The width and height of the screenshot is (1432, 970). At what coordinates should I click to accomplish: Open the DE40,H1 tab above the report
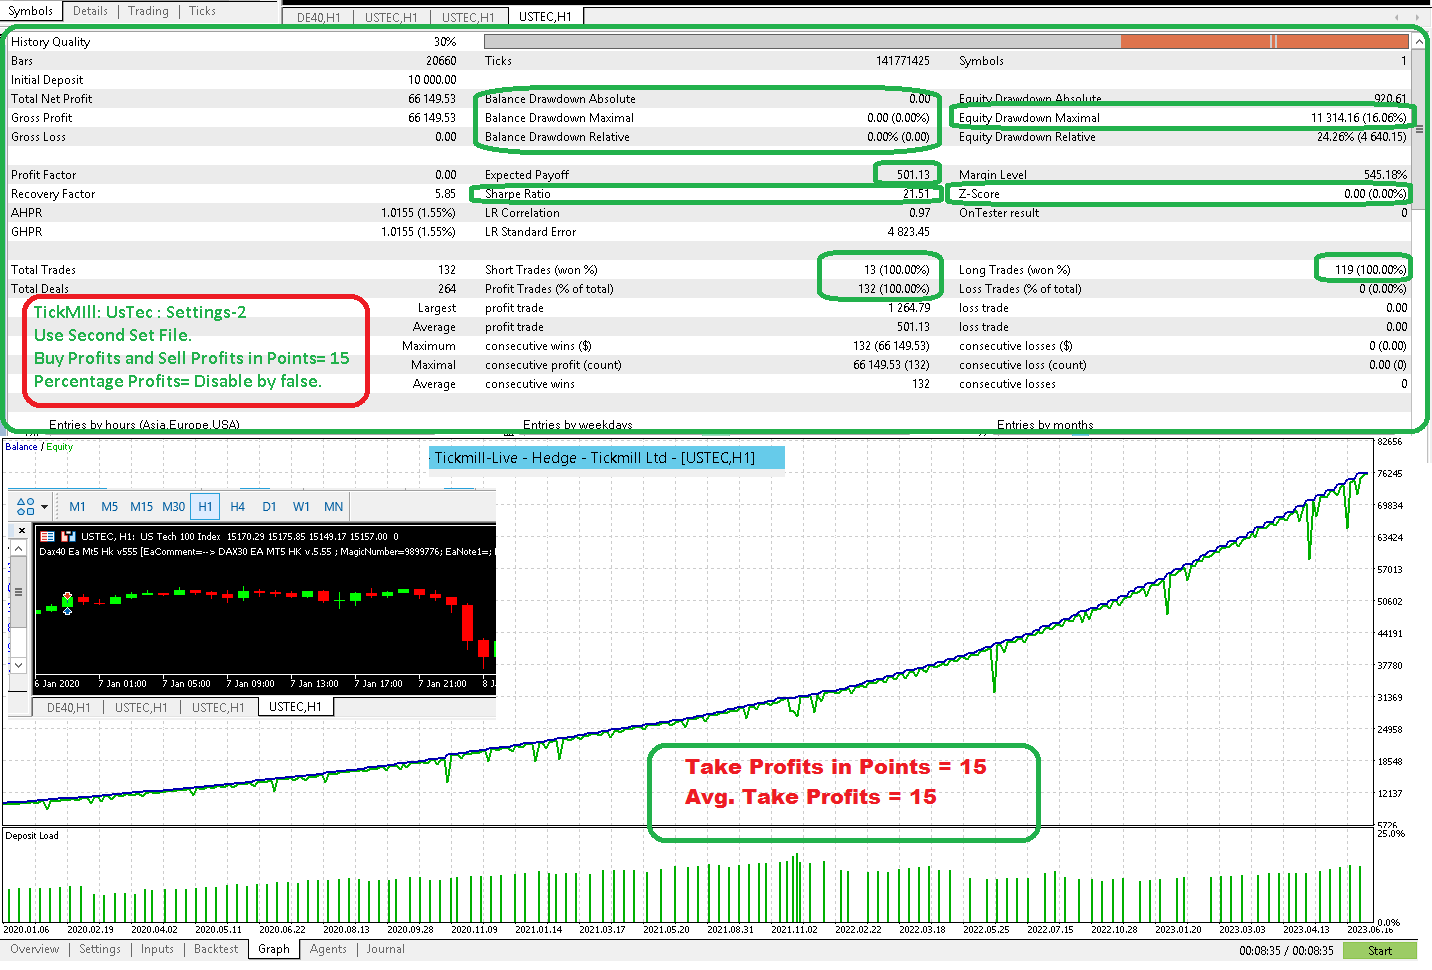[x=318, y=17]
